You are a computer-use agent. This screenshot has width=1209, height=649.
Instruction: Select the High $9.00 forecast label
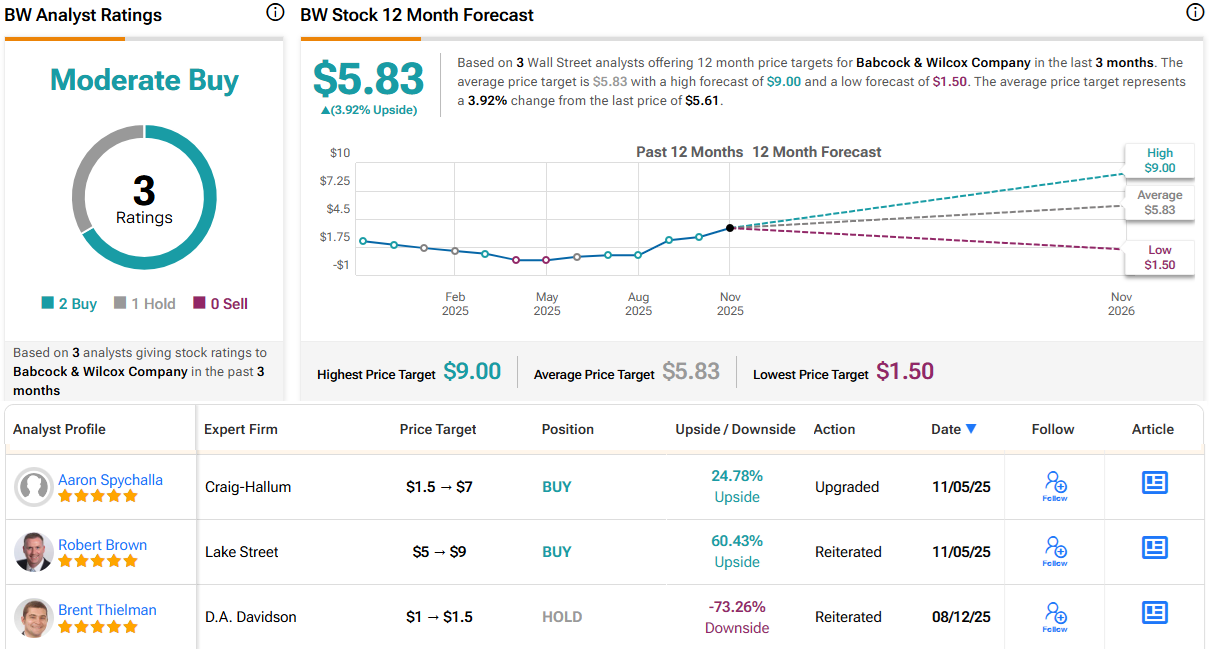[1160, 161]
